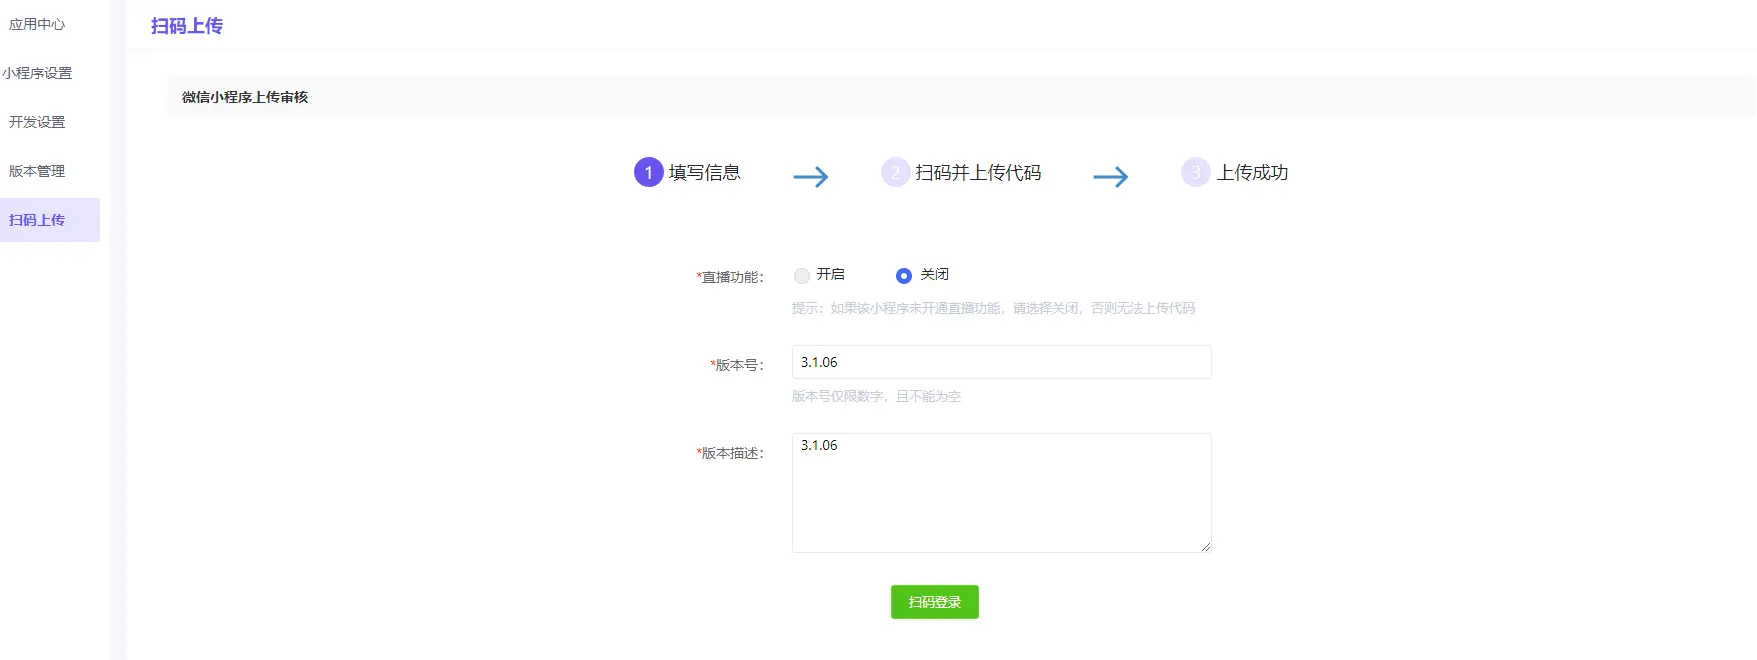The height and width of the screenshot is (660, 1757).
Task: Click the text area resize handle
Action: [x=1205, y=546]
